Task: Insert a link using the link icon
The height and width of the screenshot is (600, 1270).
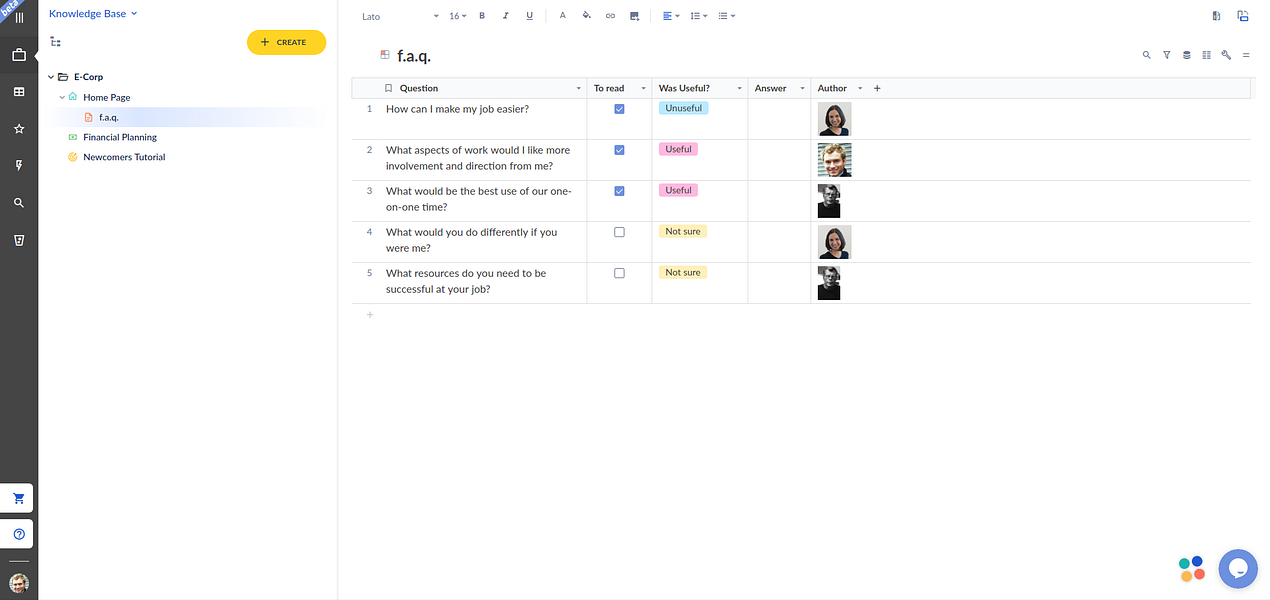Action: [610, 16]
